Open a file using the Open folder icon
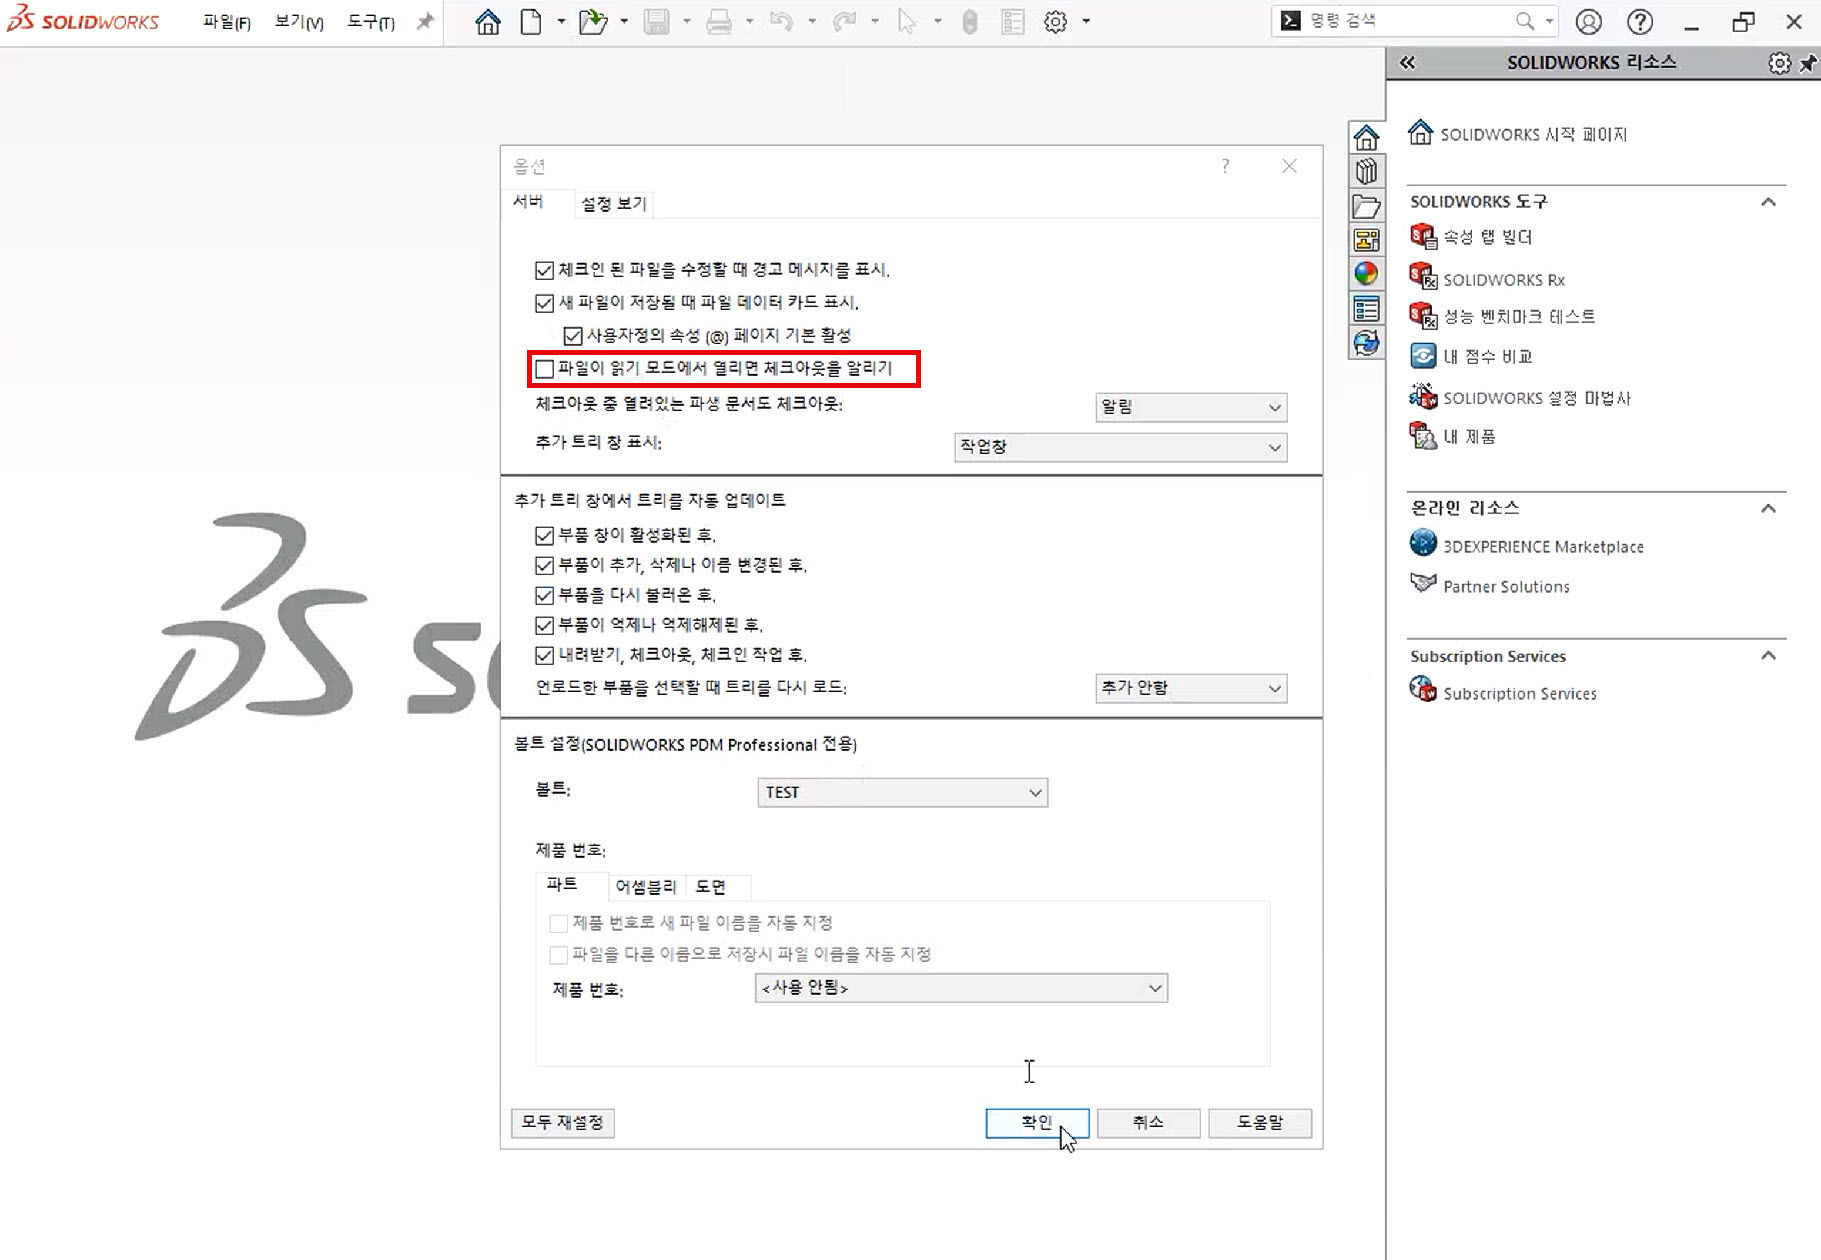Screen dimensions: 1821x1260 coord(594,22)
